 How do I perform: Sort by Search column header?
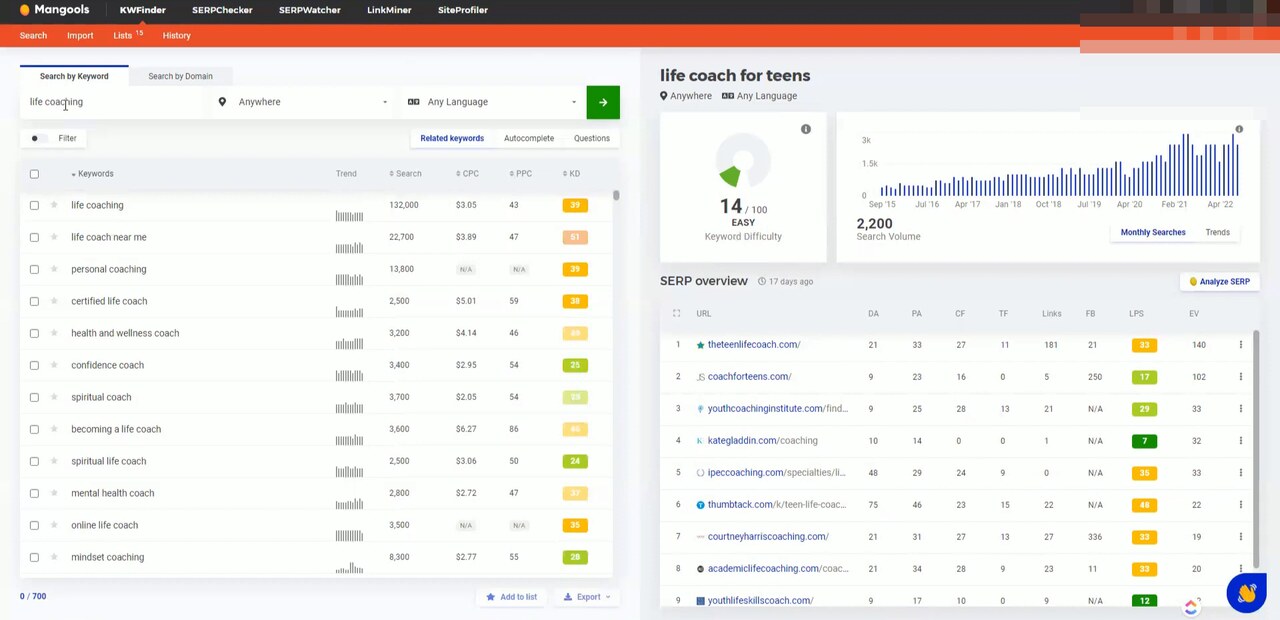click(x=405, y=174)
